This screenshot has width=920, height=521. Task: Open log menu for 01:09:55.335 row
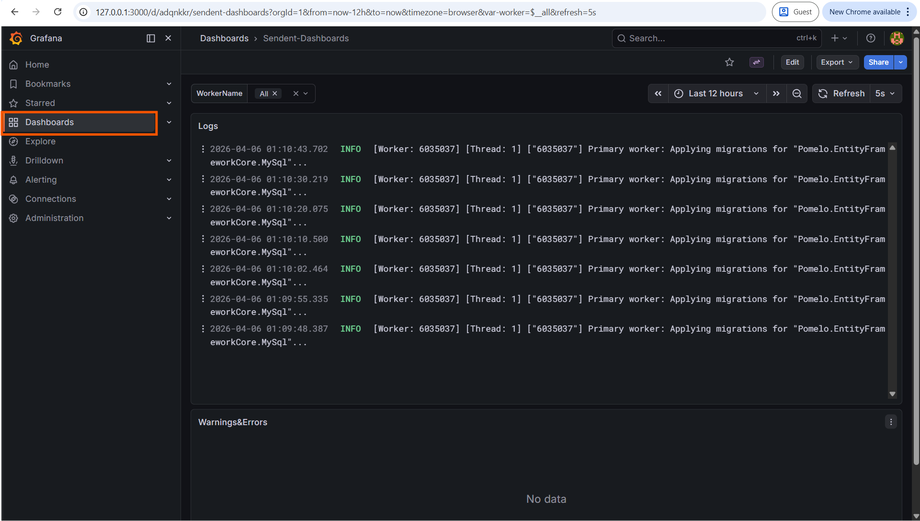click(203, 299)
